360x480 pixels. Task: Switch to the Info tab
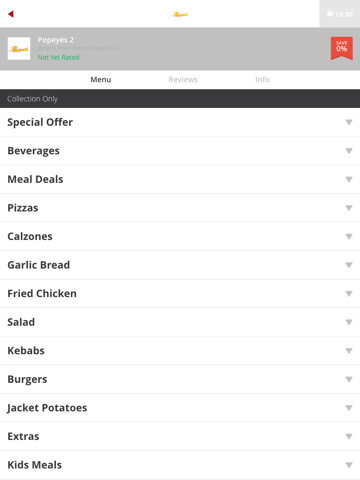(x=262, y=80)
